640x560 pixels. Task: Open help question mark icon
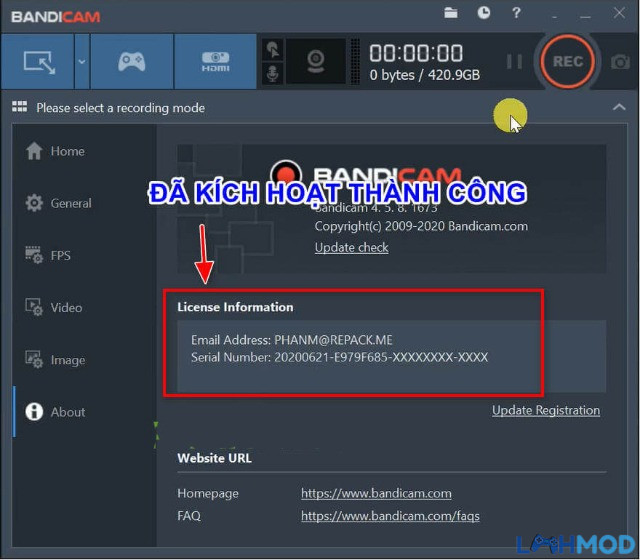(x=516, y=13)
